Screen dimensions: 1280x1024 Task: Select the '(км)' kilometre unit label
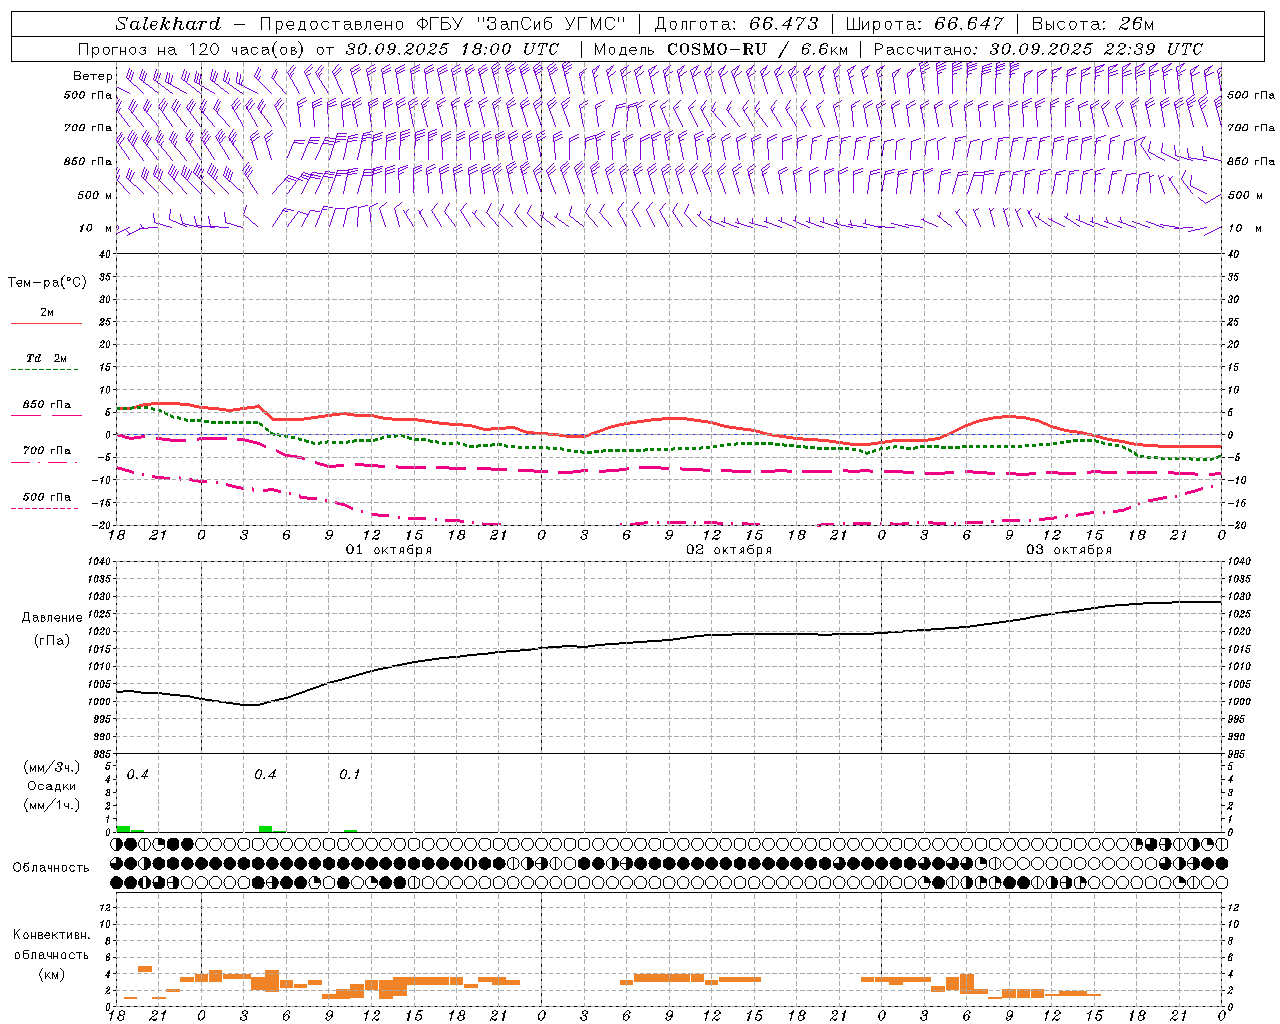click(52, 974)
